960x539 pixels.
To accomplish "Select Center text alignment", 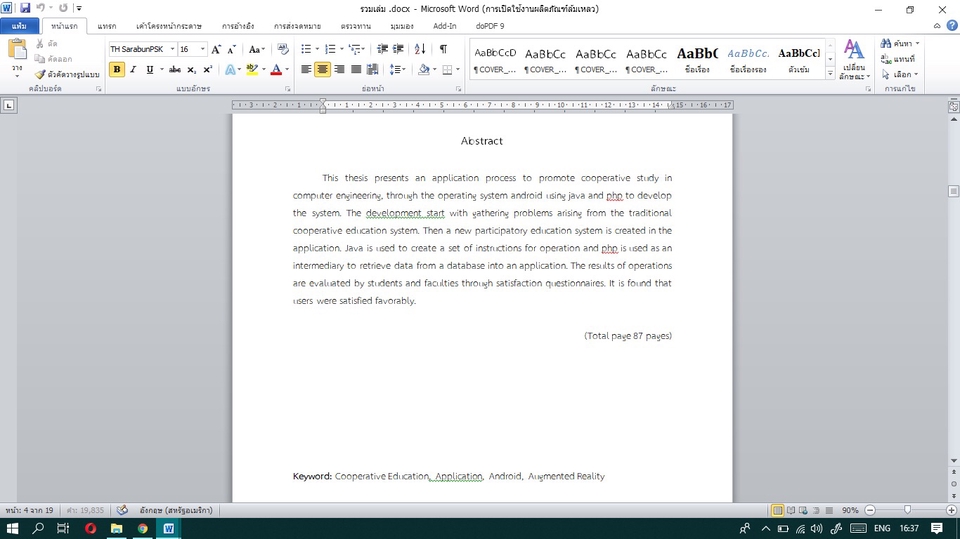I will pos(323,69).
